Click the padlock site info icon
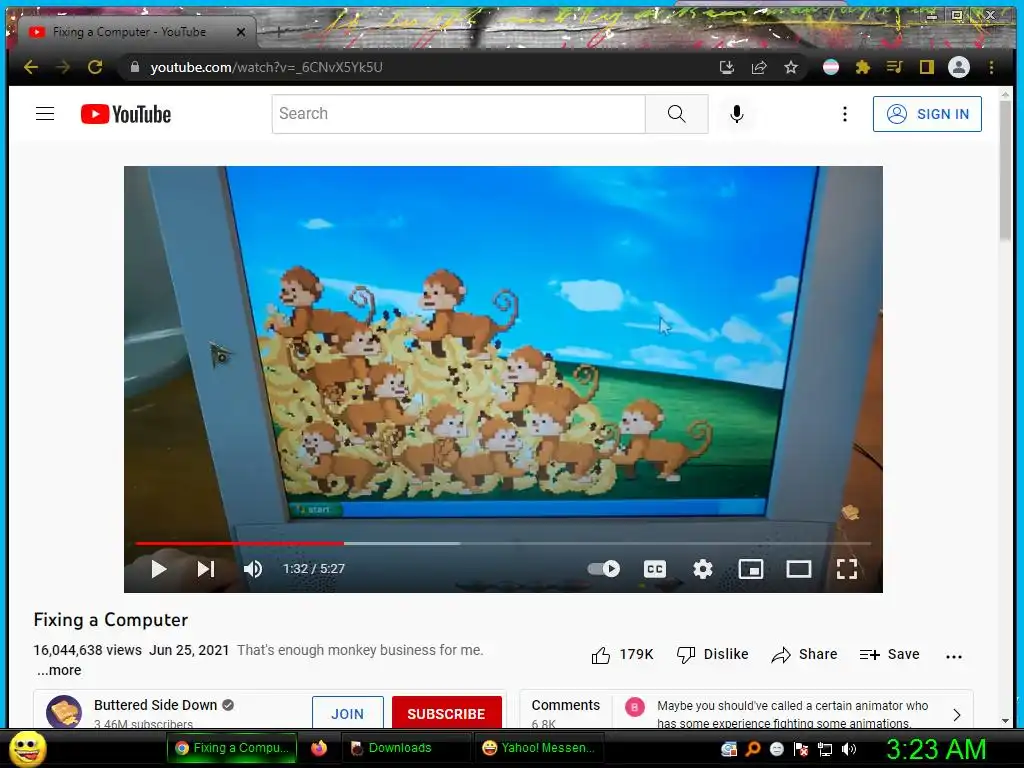Viewport: 1024px width, 768px height. point(135,67)
